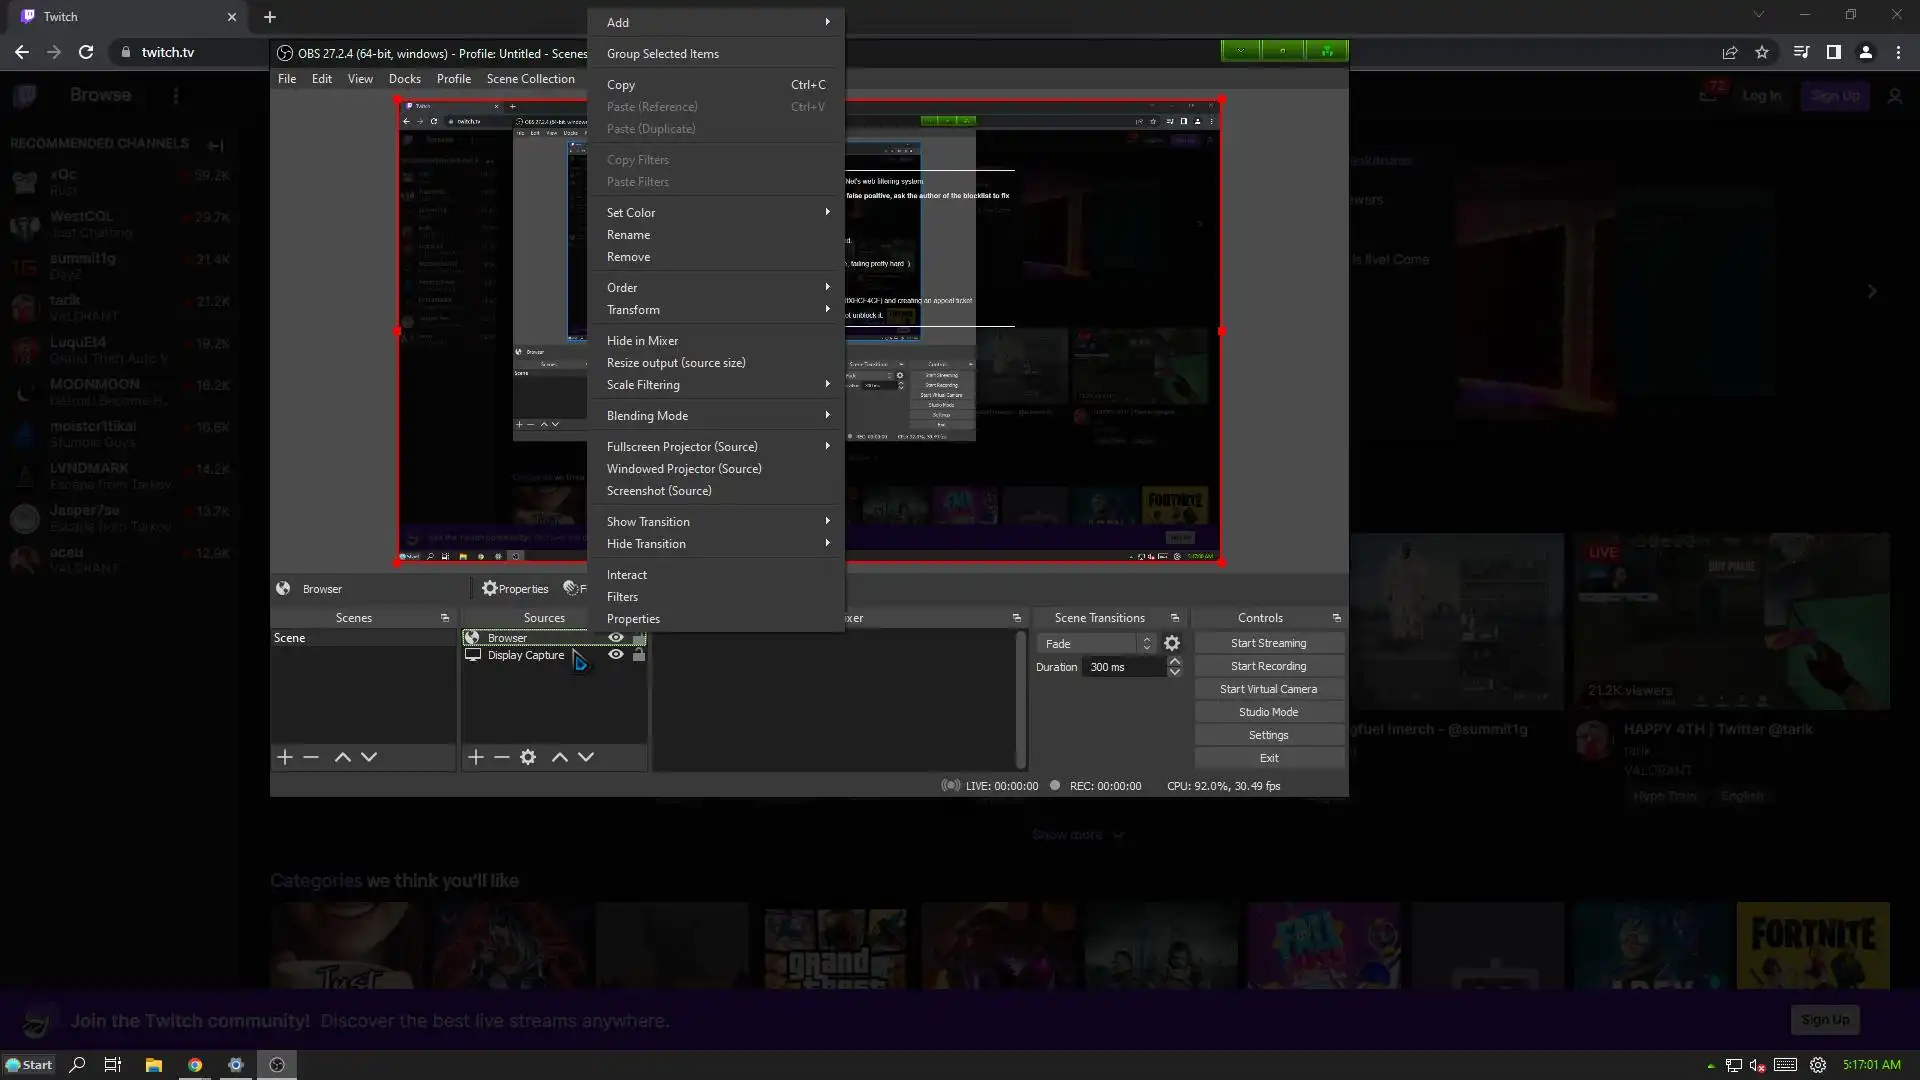Viewport: 1920px width, 1080px height.
Task: Undock the Controls panel icon
Action: coord(1337,618)
